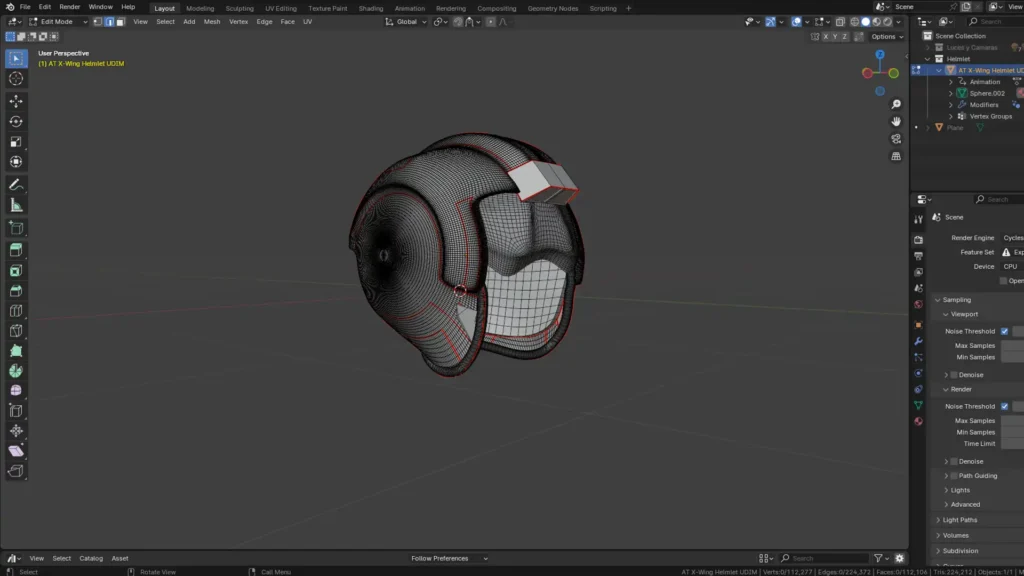This screenshot has width=1024, height=576.
Task: Expand the Light Paths panel
Action: click(959, 520)
